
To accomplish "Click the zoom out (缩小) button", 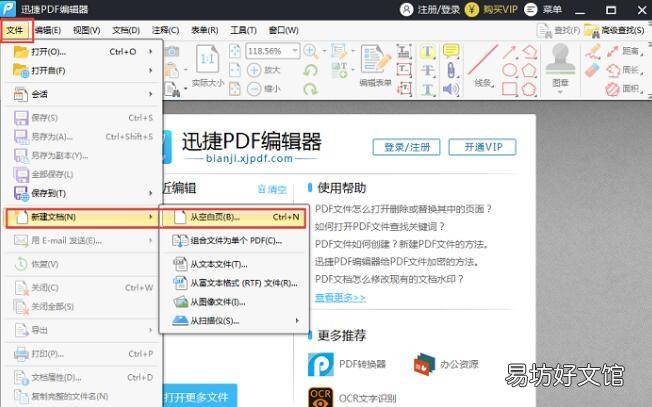I will [264, 89].
